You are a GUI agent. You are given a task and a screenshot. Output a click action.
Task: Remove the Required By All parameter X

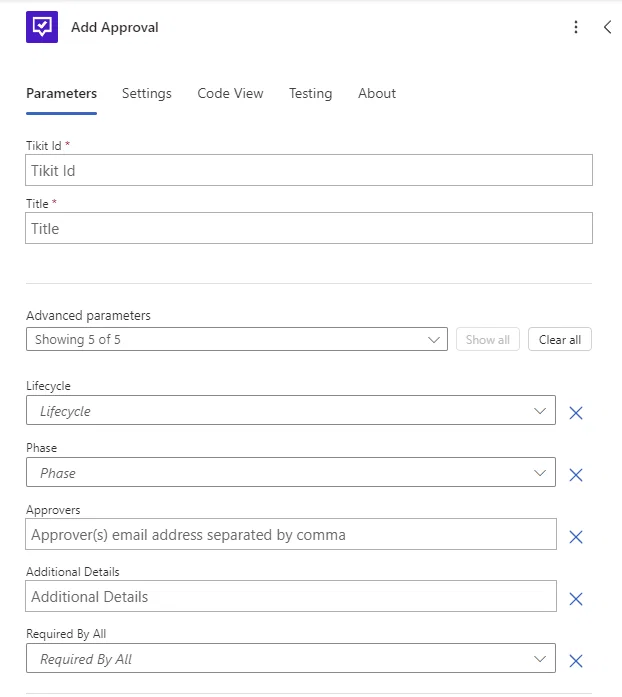click(x=576, y=661)
